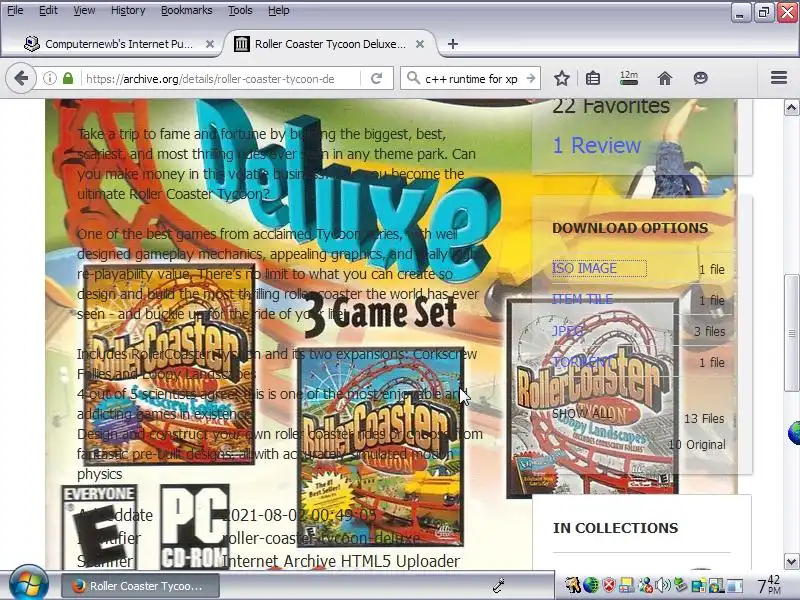The height and width of the screenshot is (600, 800).
Task: Show site information icon in address bar
Action: [49, 78]
